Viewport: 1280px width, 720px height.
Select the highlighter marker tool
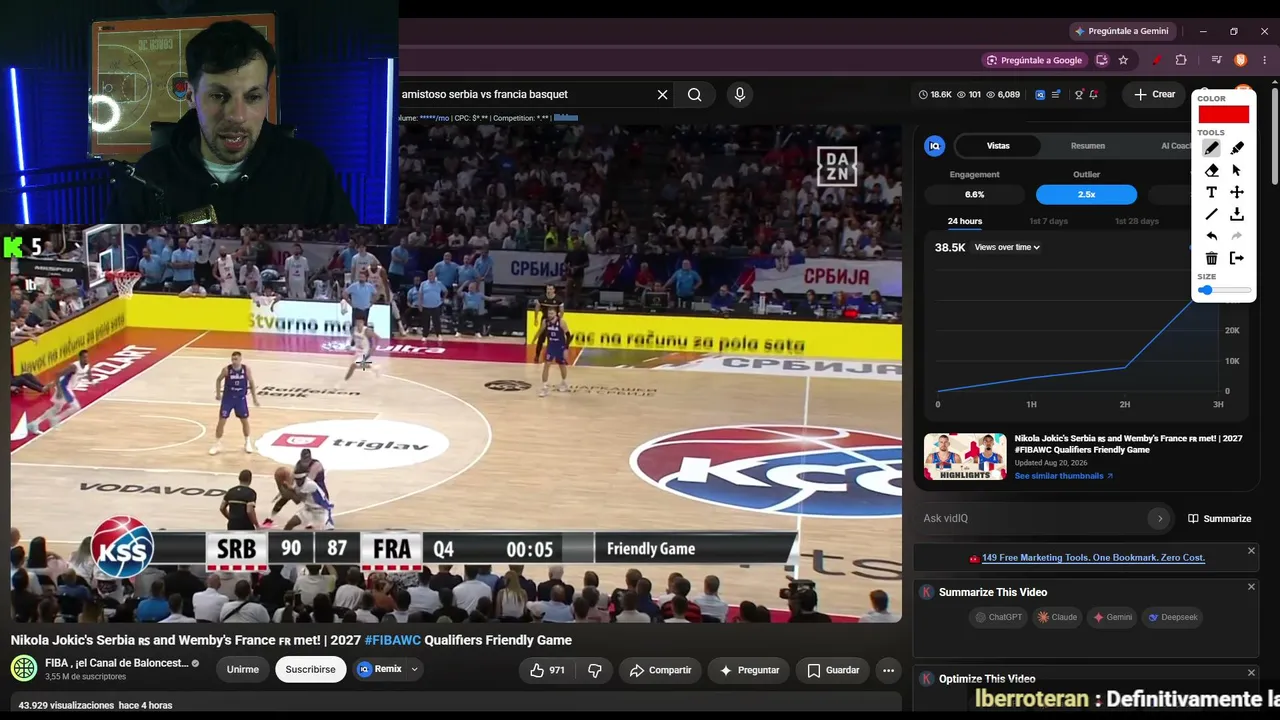1237,148
